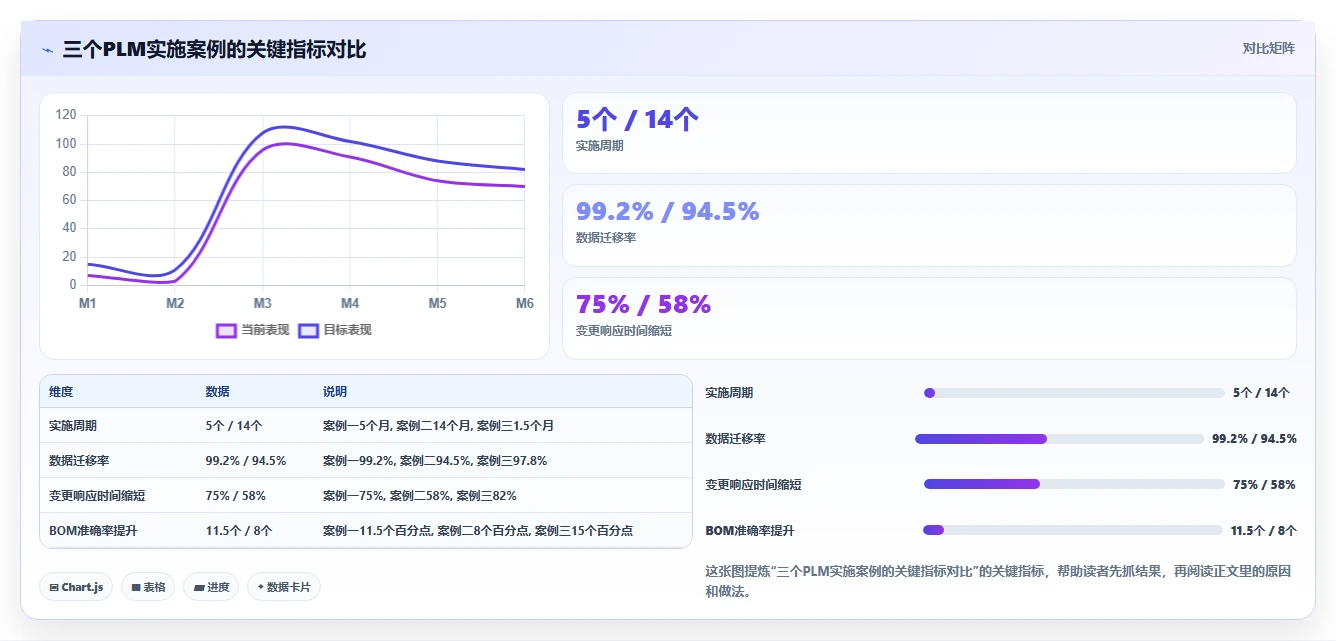Image resolution: width=1336 pixels, height=641 pixels.
Task: Select the 表格 tag chip
Action: point(148,587)
